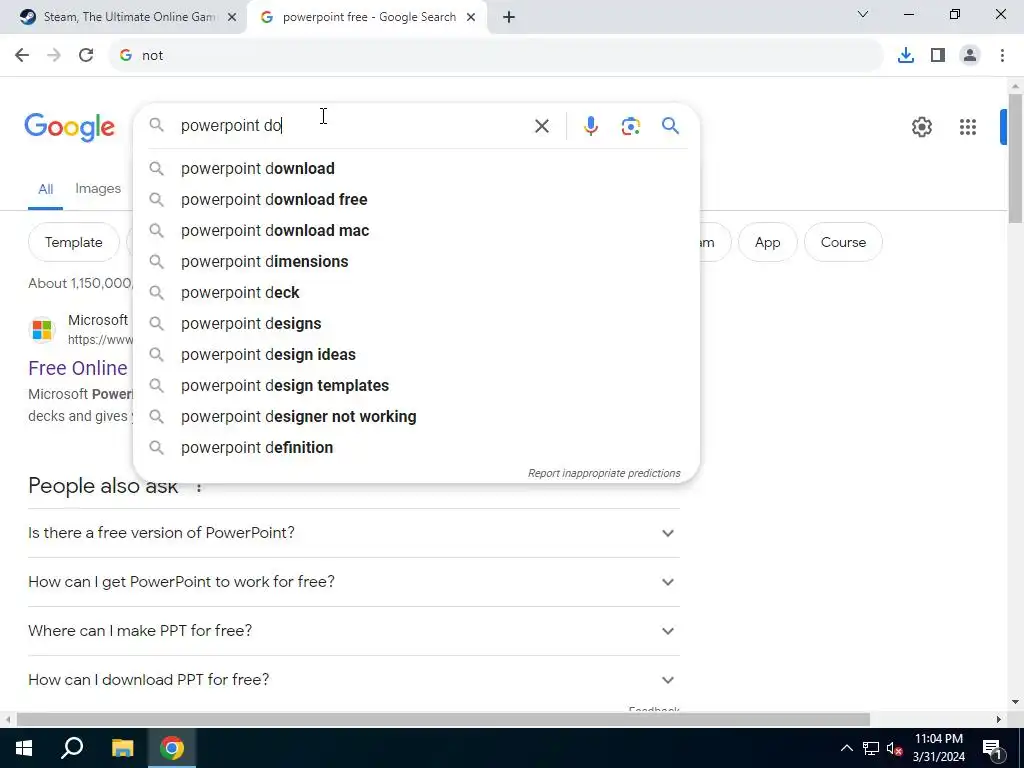The image size is (1024, 768).
Task: Open Windows taskbar search
Action: tap(72, 748)
